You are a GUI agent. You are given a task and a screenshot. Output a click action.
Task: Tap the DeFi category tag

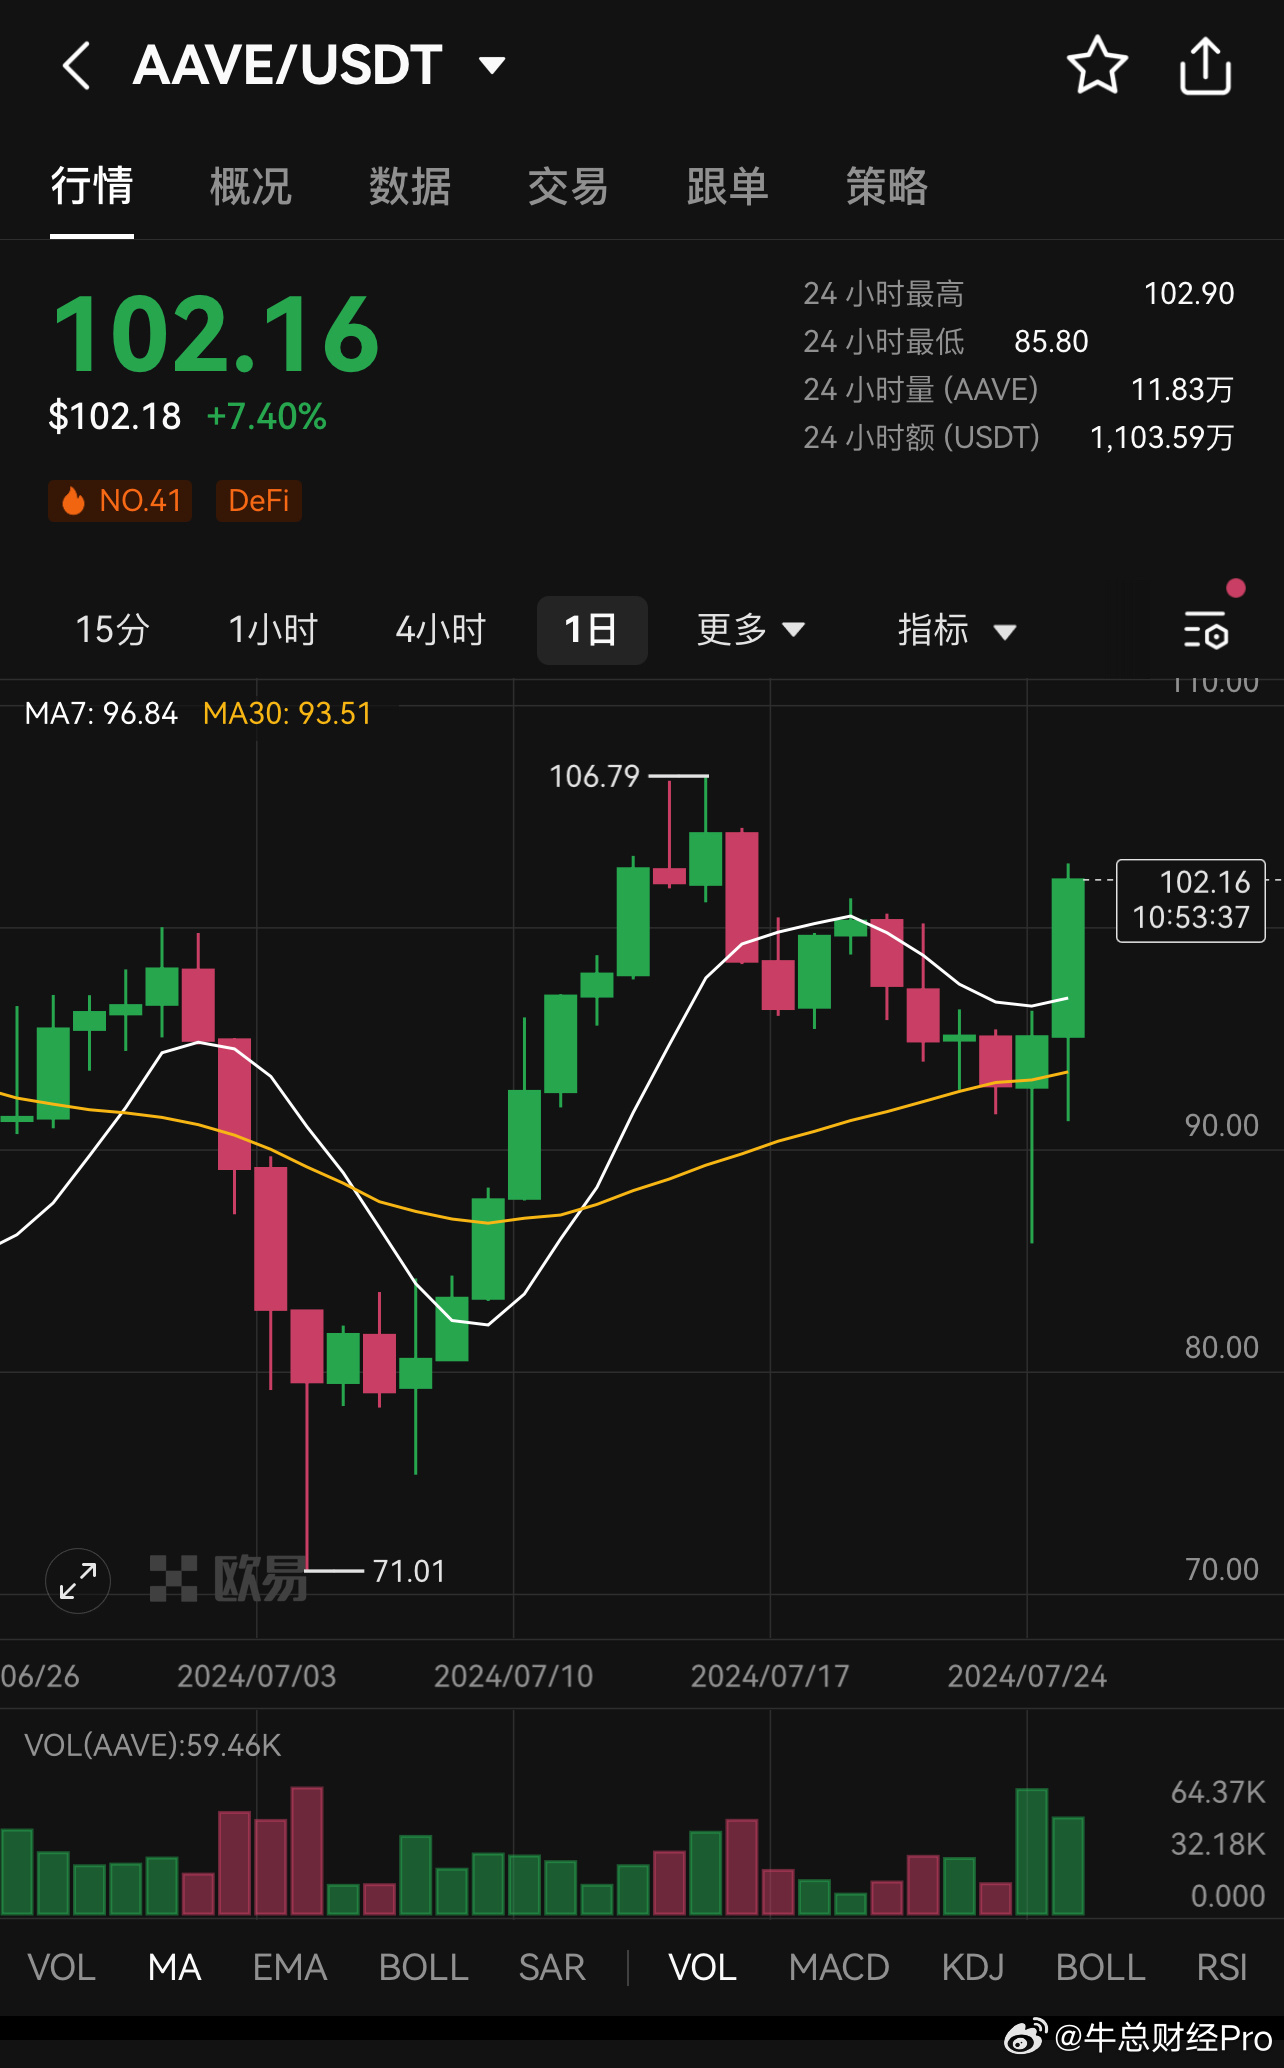click(x=259, y=500)
